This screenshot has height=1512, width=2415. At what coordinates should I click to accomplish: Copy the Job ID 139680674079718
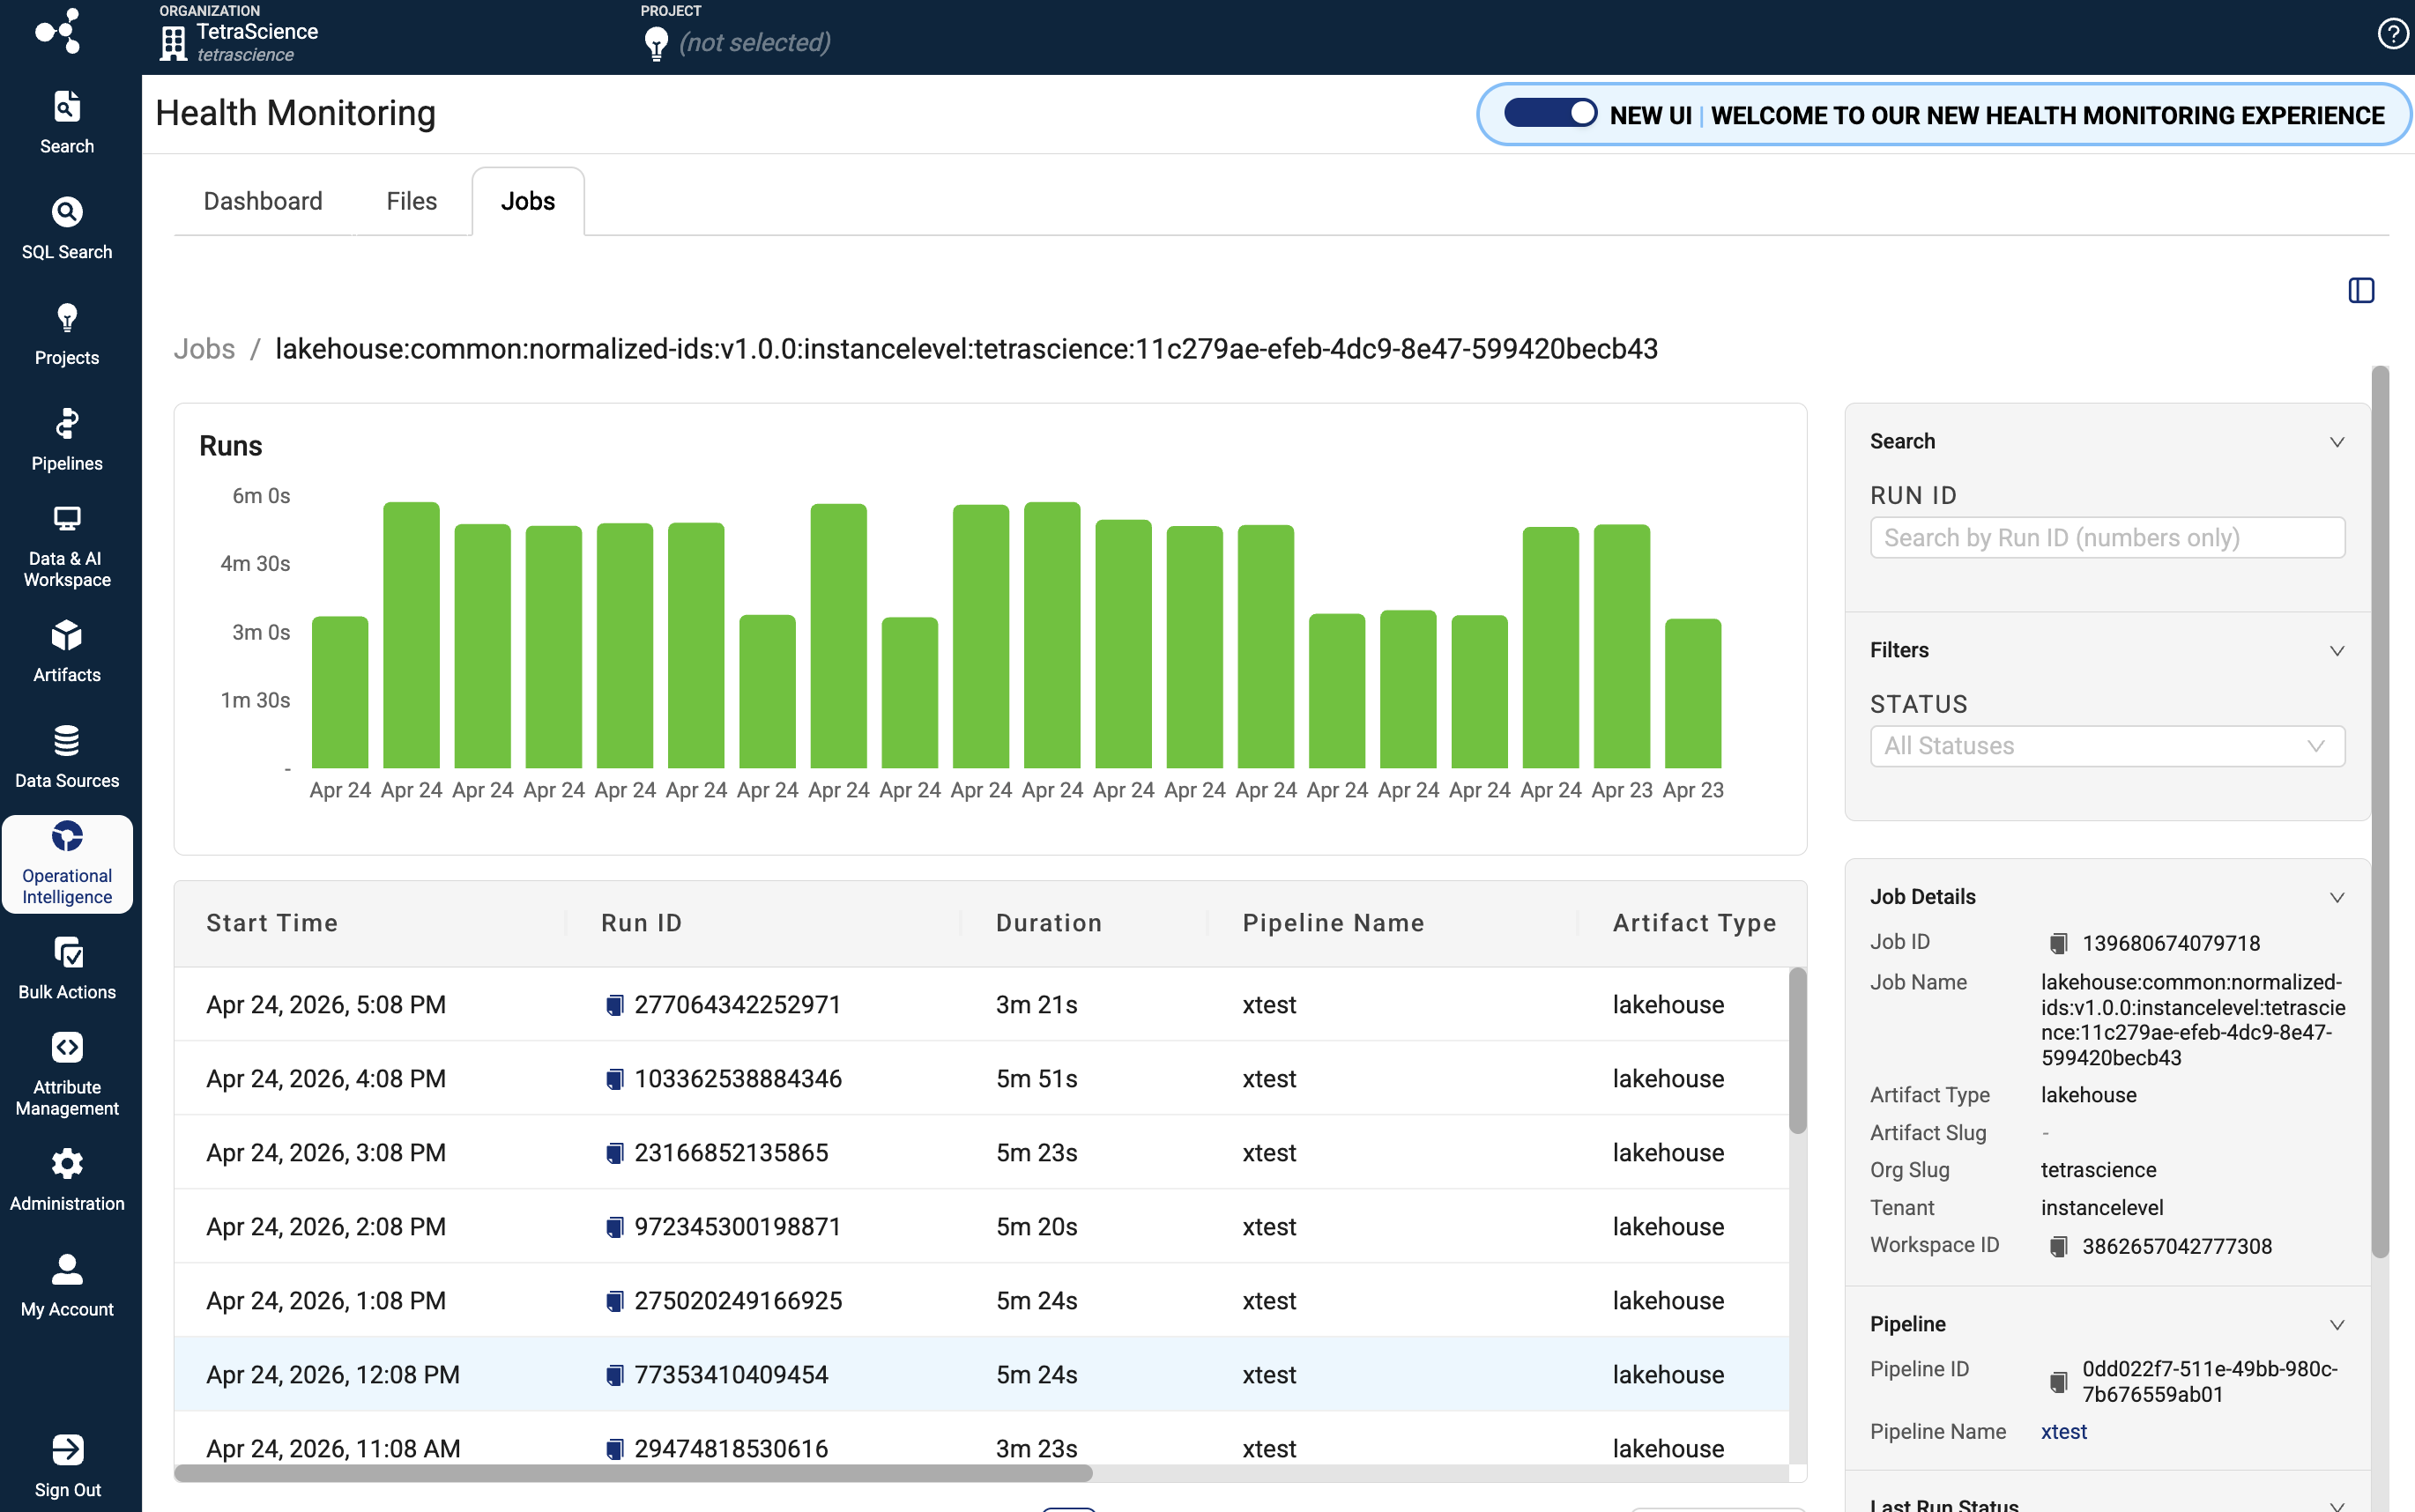[x=2058, y=943]
